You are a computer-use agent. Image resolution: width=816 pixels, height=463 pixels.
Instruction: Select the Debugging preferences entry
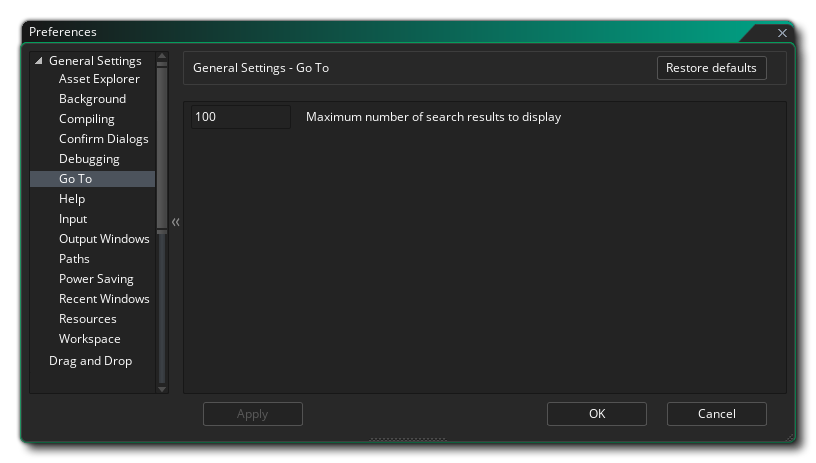(89, 159)
